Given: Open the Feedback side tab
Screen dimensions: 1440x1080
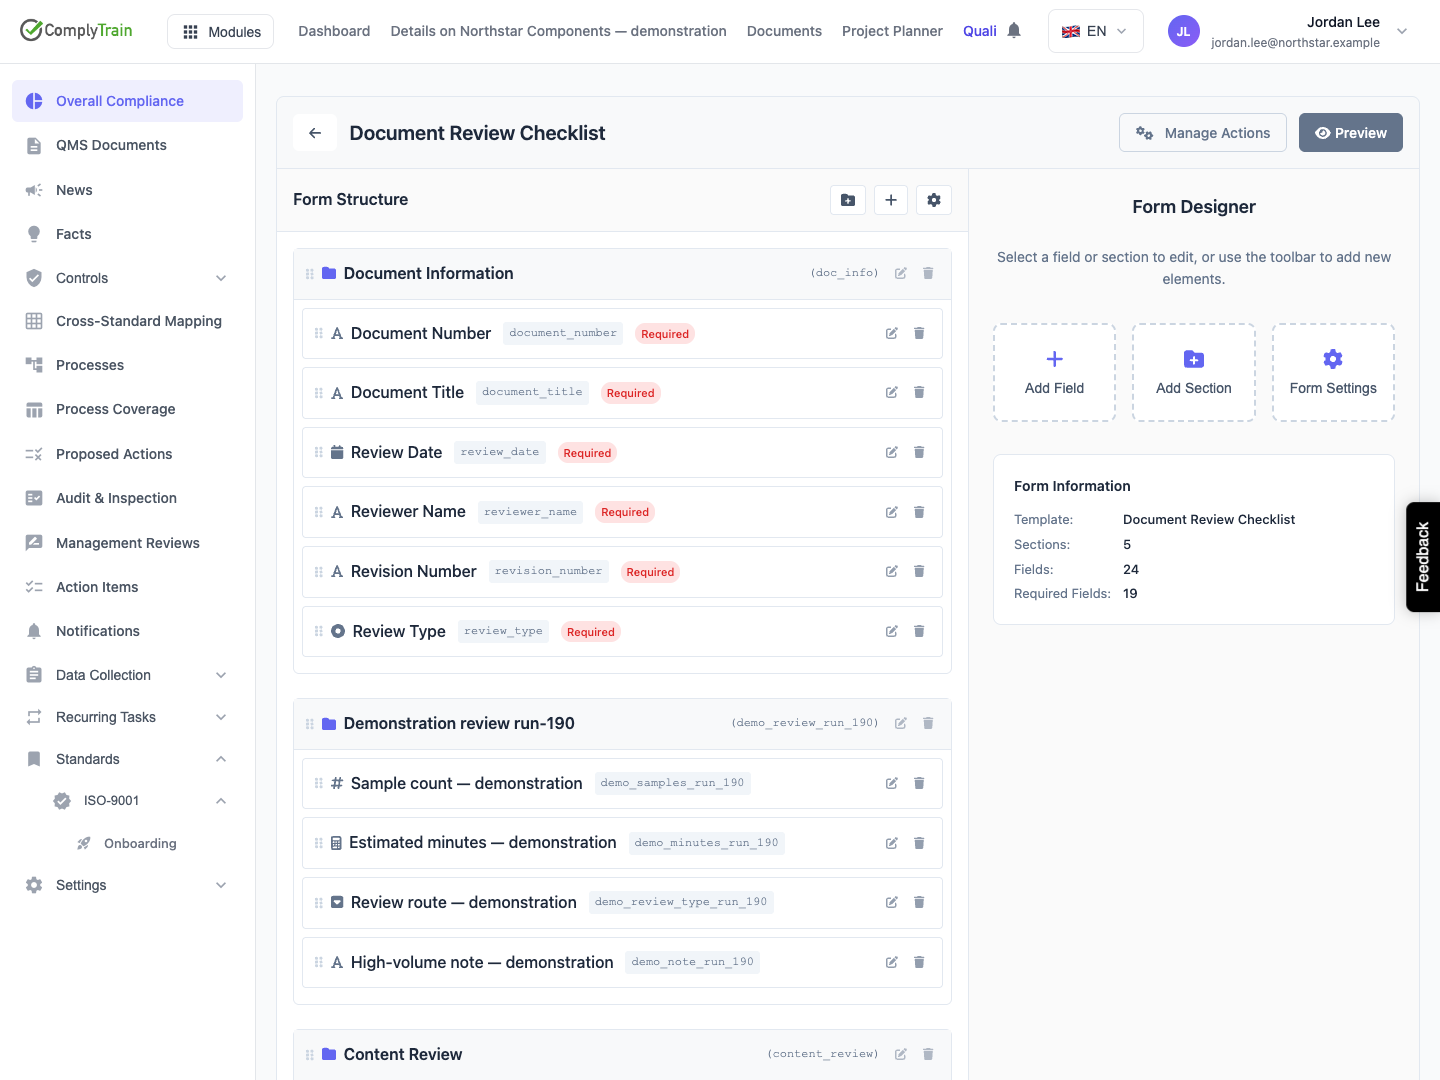Looking at the screenshot, I should [1423, 557].
